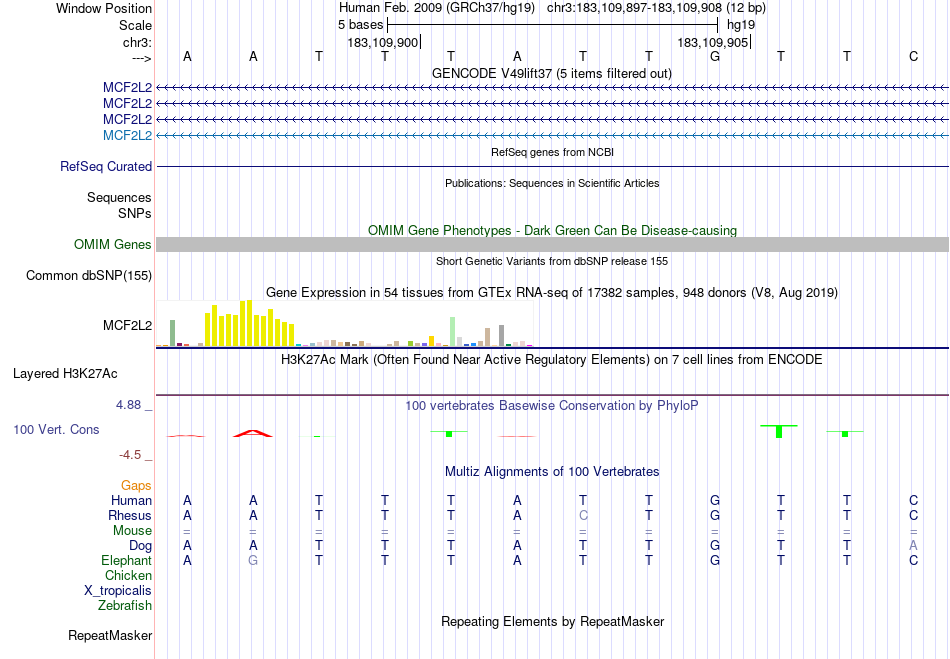
Task: Select the Elephant alignment row label
Action: point(127,560)
